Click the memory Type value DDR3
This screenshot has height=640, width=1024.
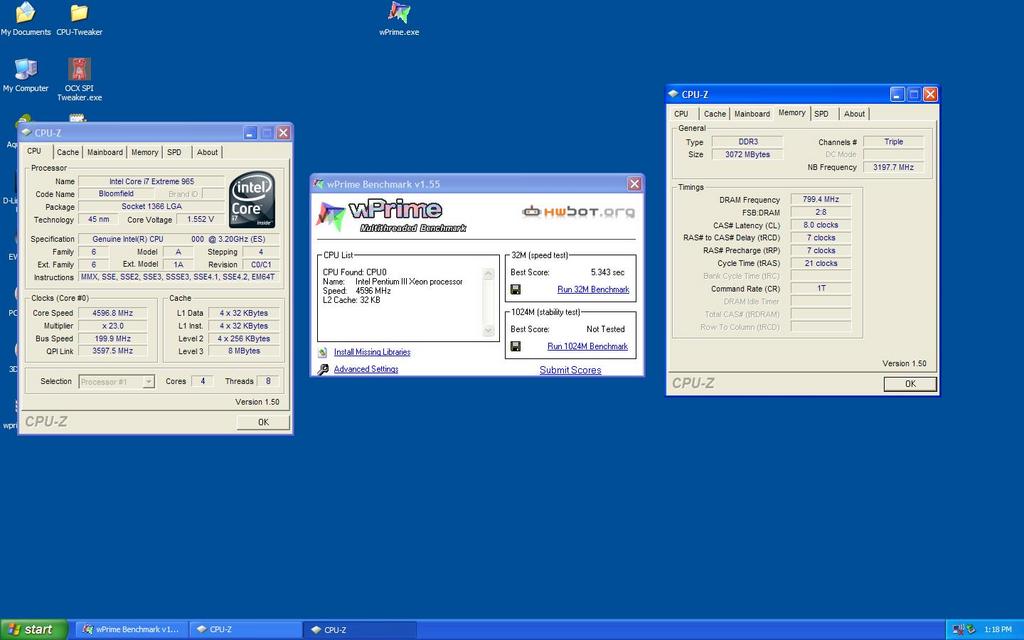click(x=748, y=142)
